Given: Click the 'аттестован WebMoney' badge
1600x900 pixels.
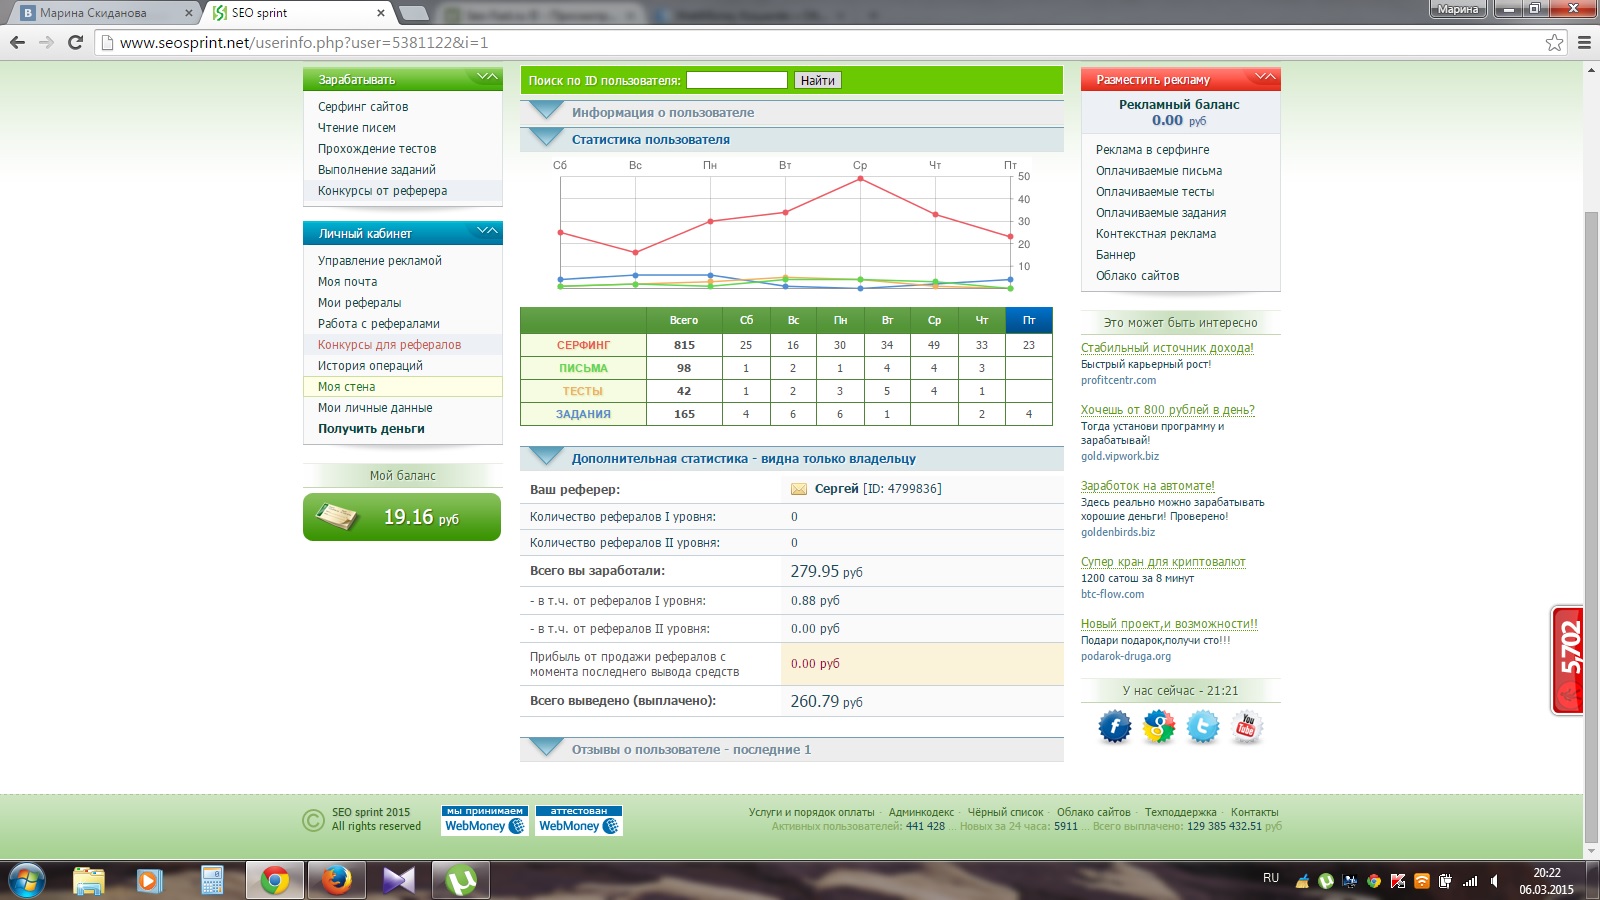Looking at the screenshot, I should (x=579, y=820).
